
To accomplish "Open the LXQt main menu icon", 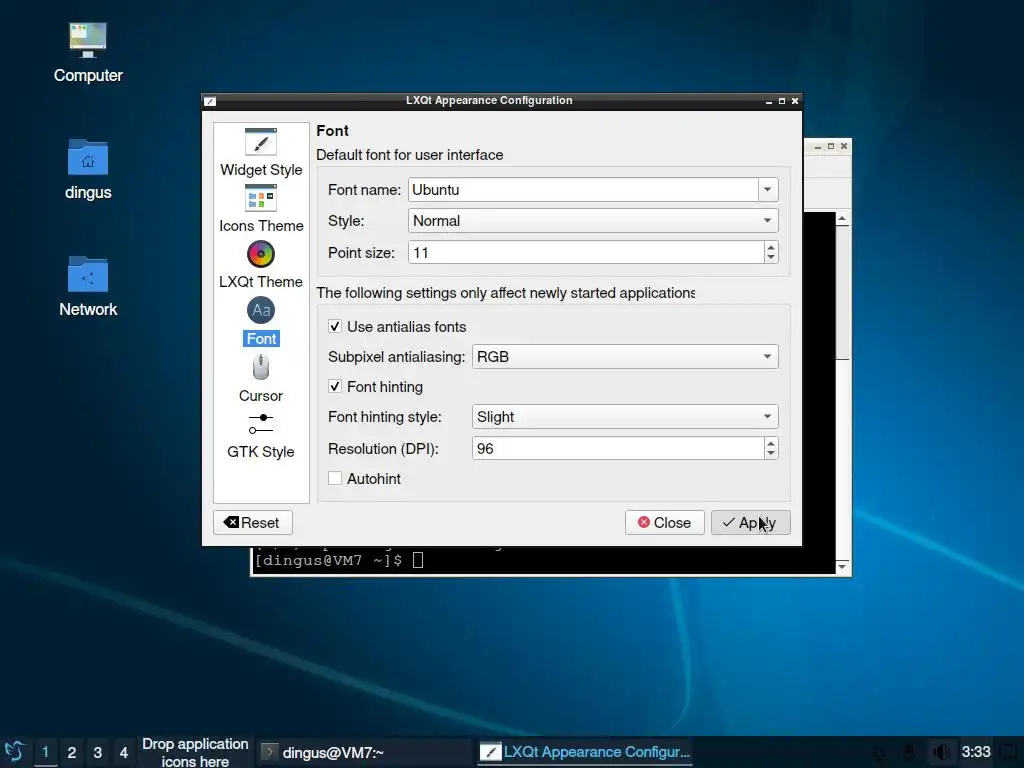I will [14, 752].
